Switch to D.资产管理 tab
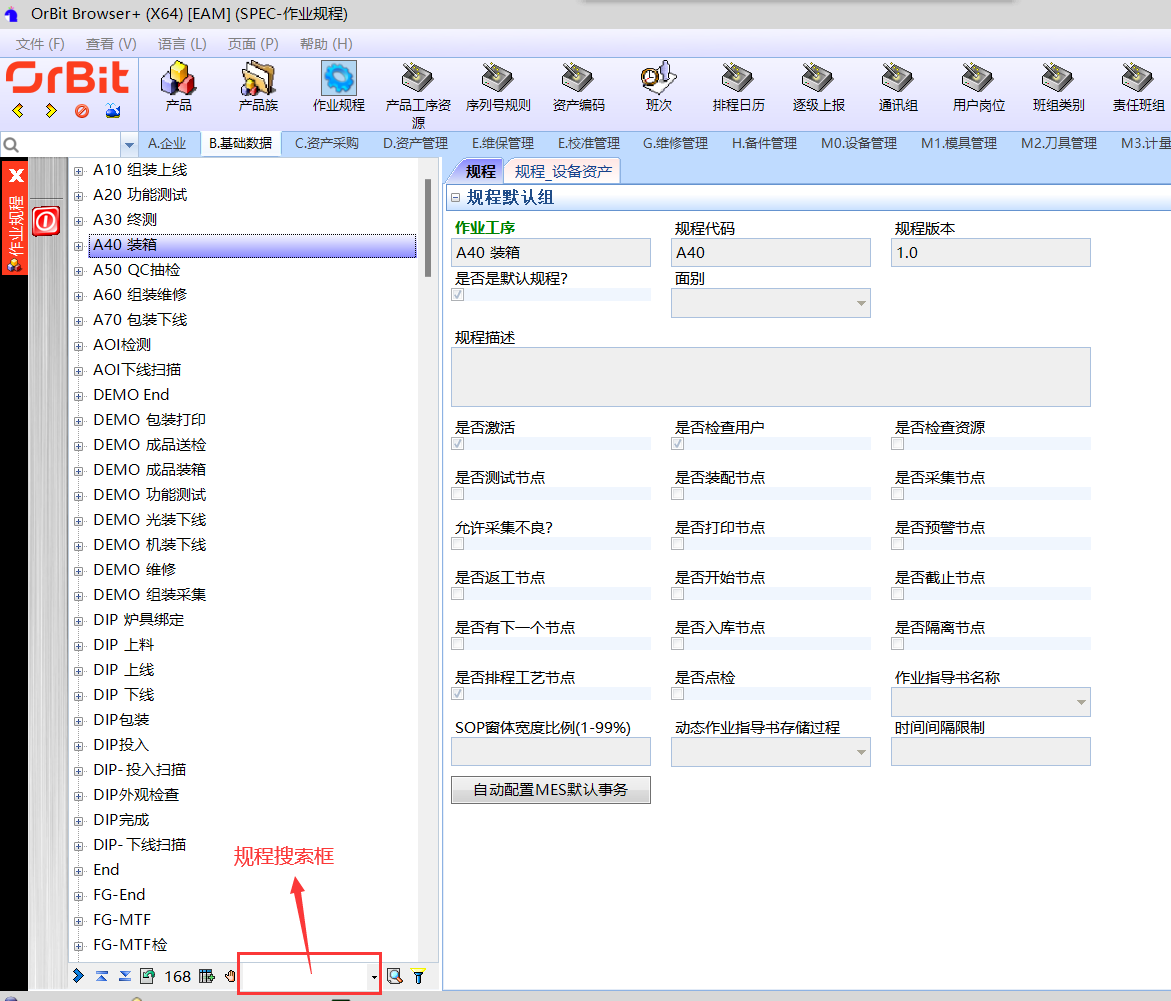Screen dimensions: 1171x1001 pos(415,143)
